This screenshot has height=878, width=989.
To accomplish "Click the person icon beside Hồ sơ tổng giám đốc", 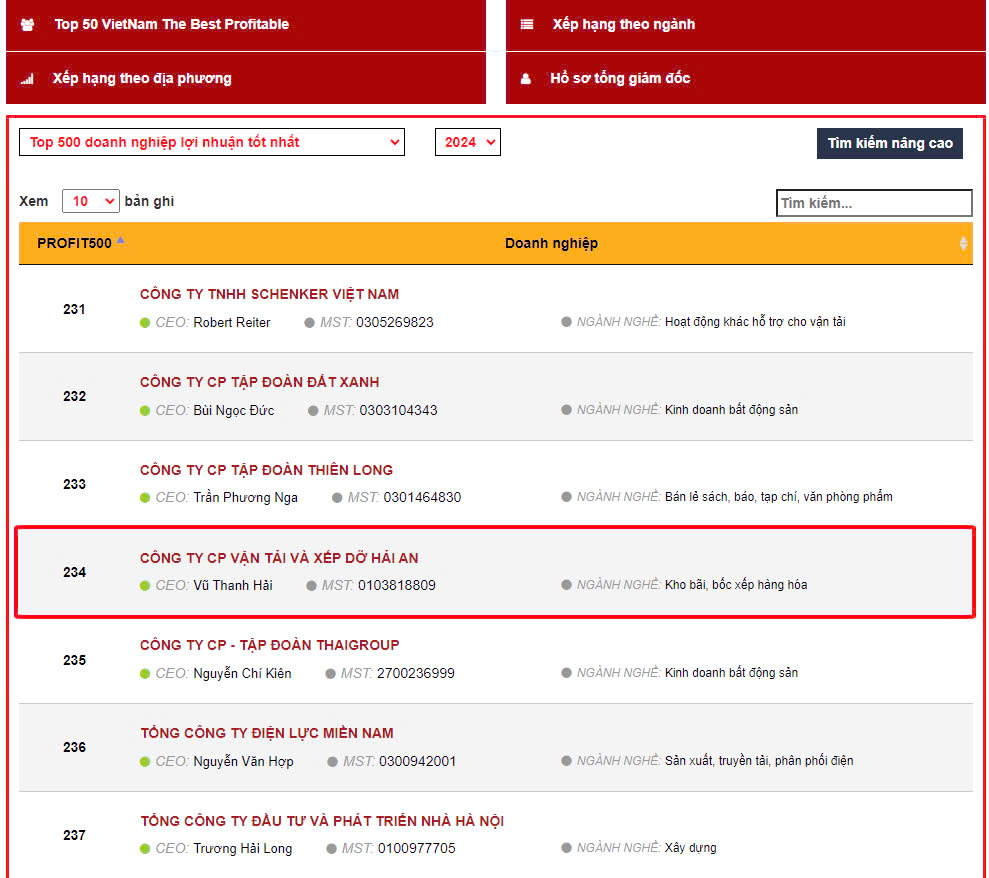I will tap(525, 79).
